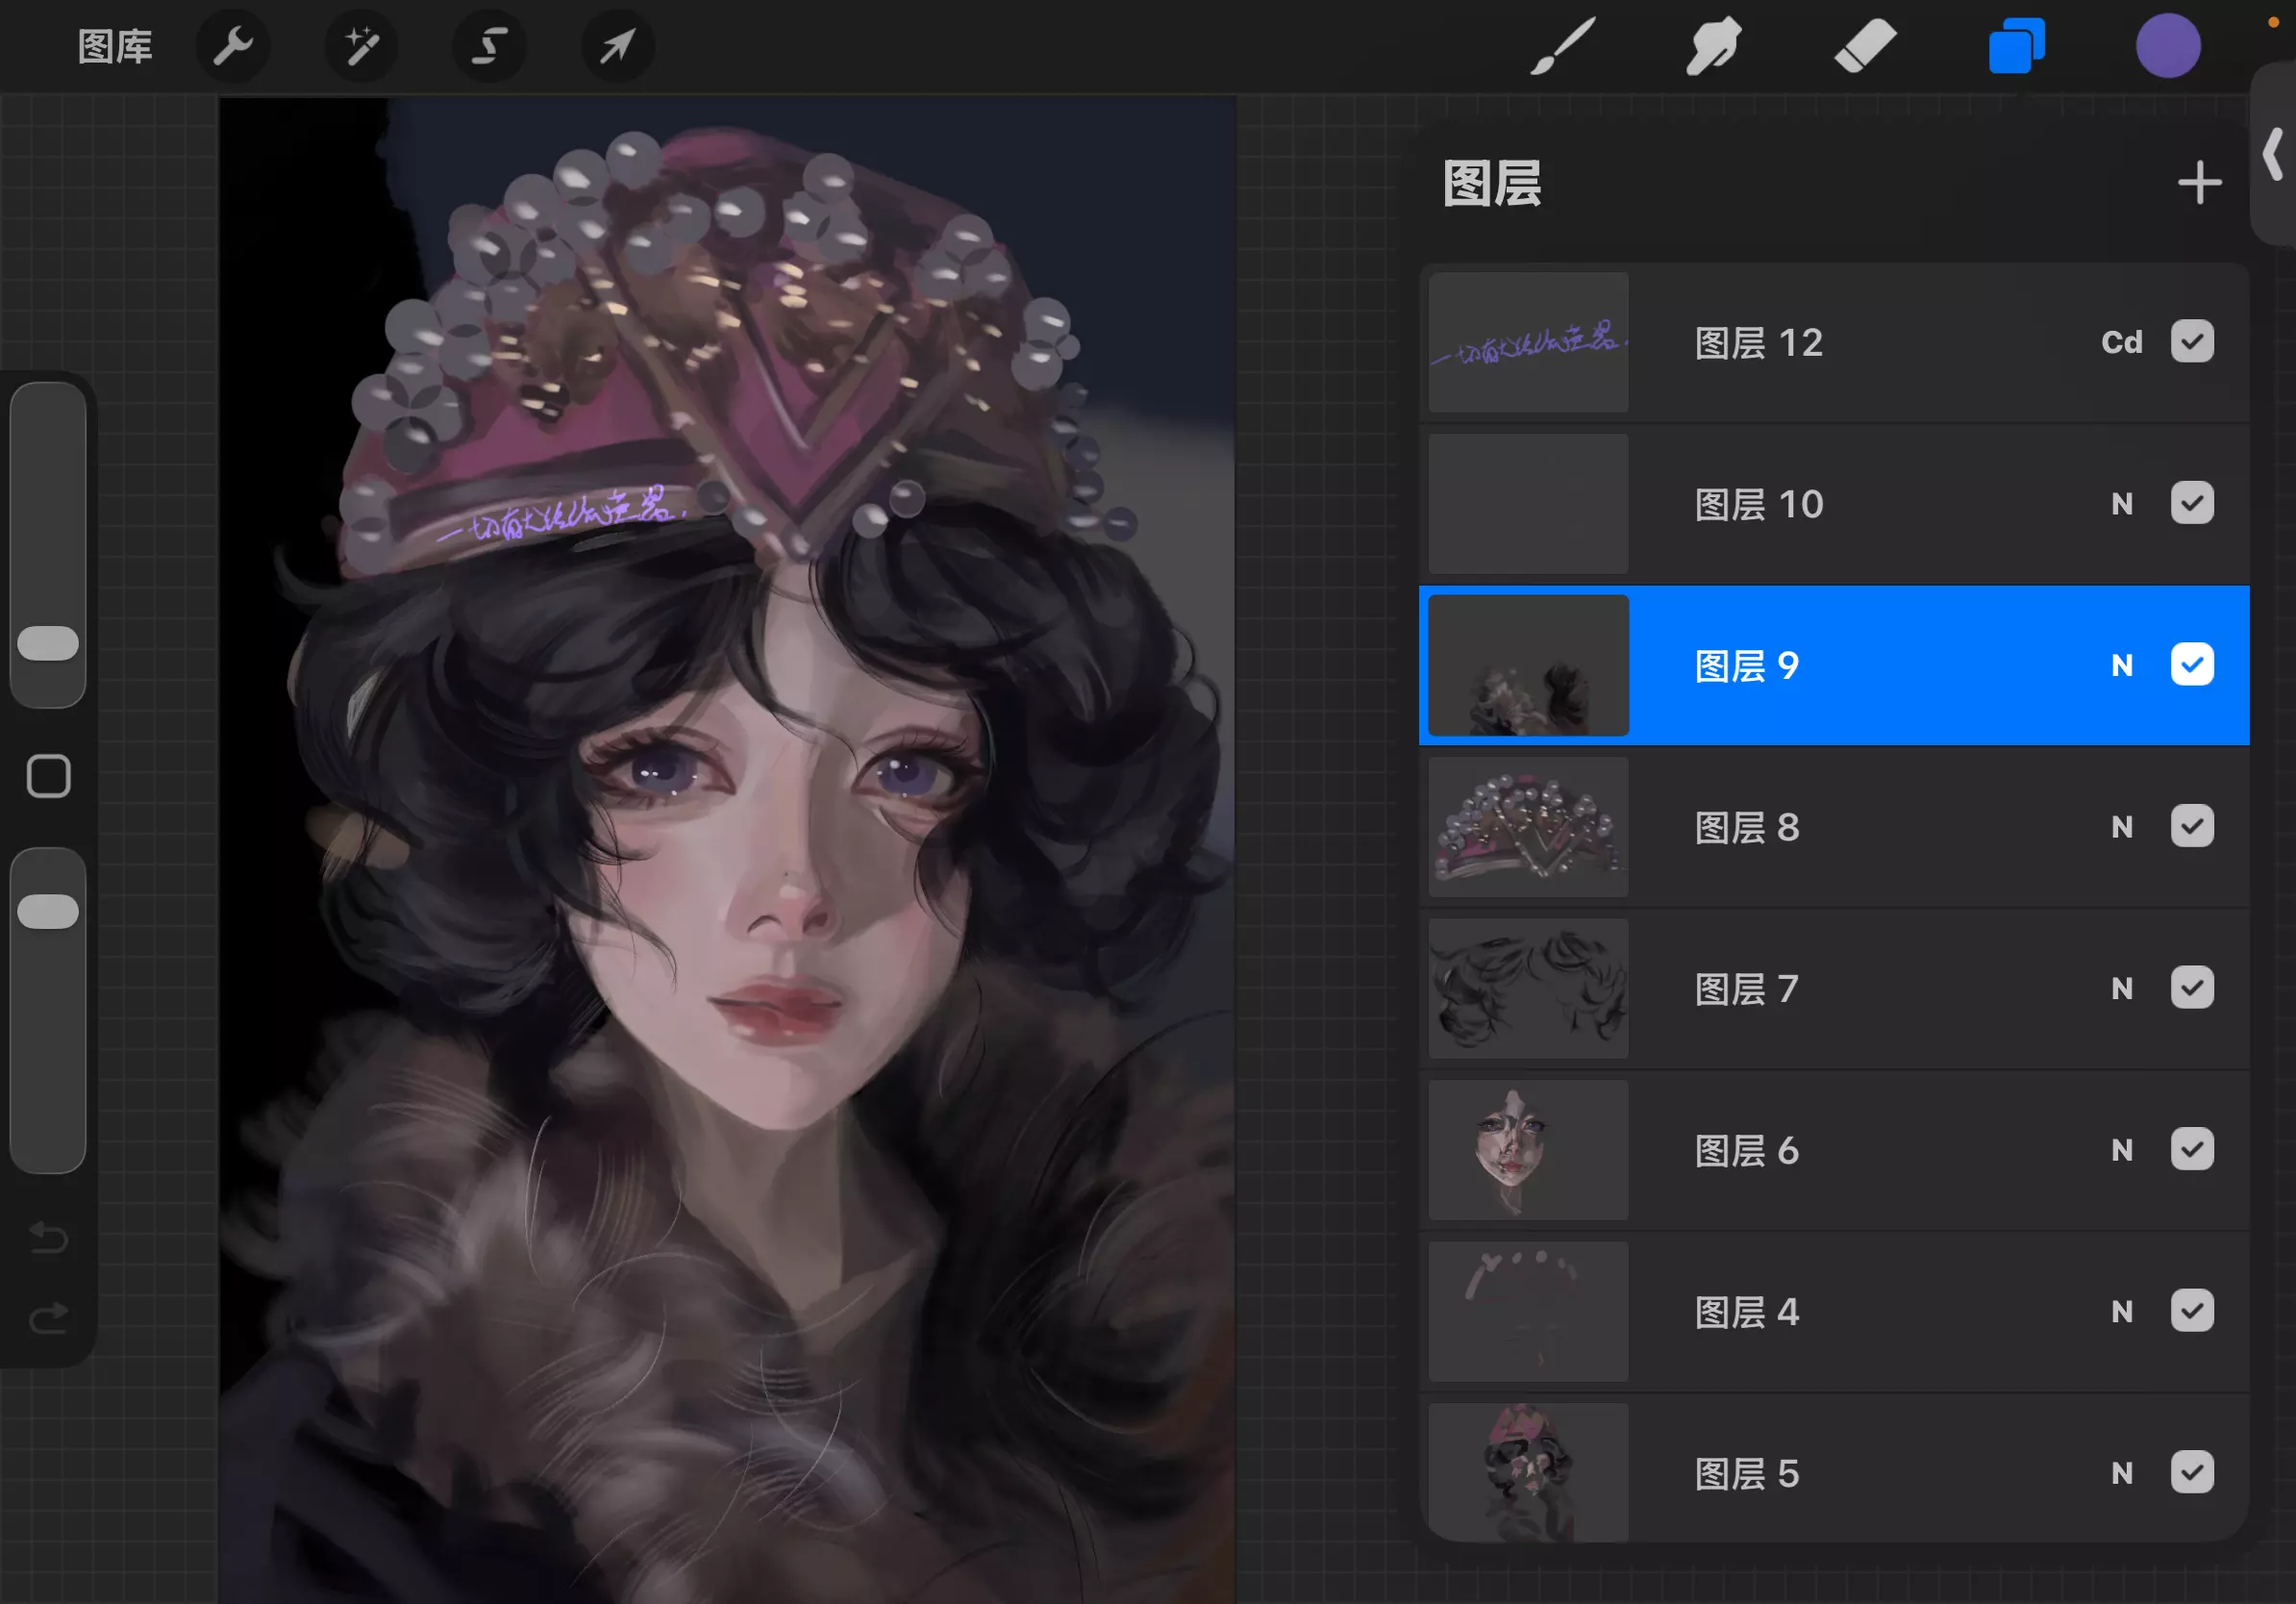
Task: Select the Smudge finger tool
Action: 1714,46
